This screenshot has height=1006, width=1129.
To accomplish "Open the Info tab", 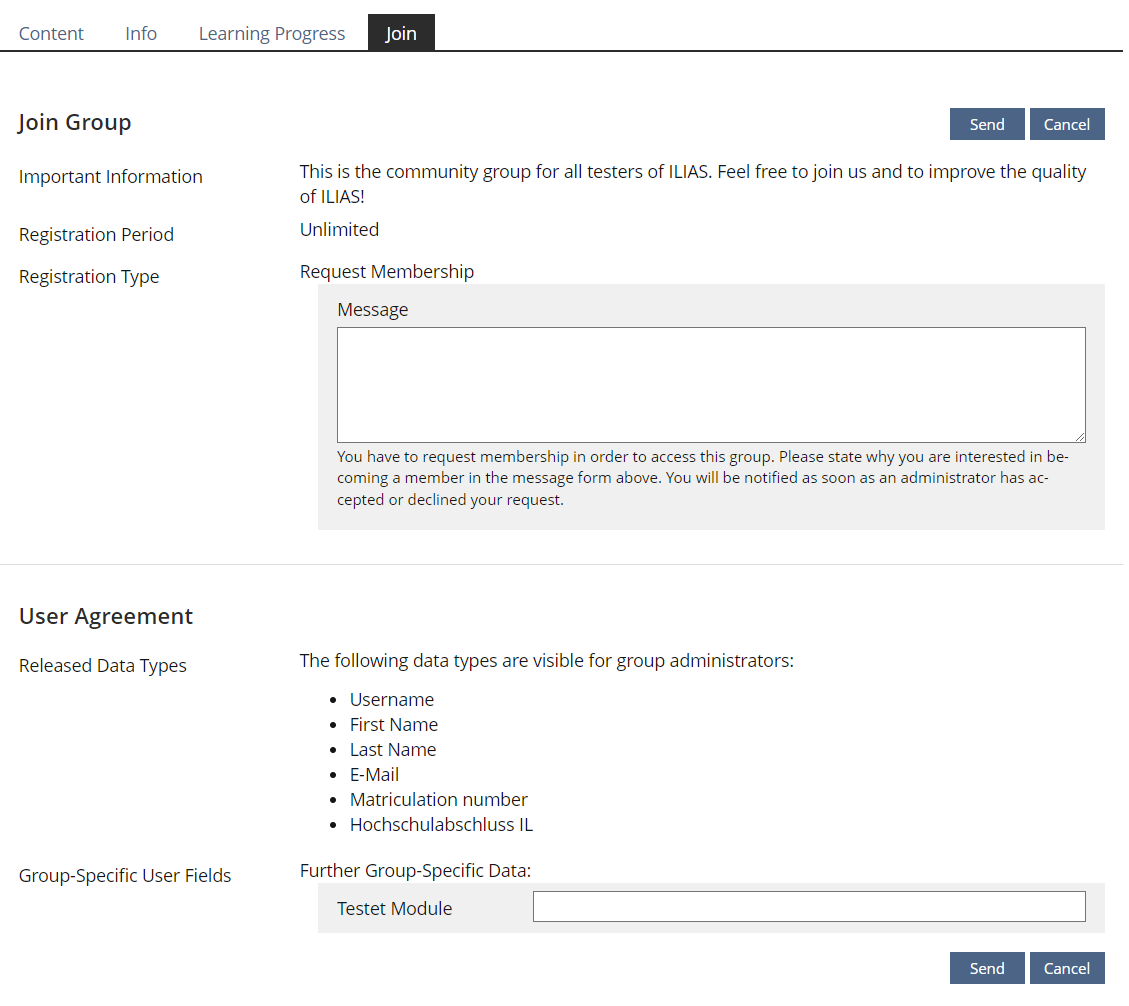I will pyautogui.click(x=140, y=33).
